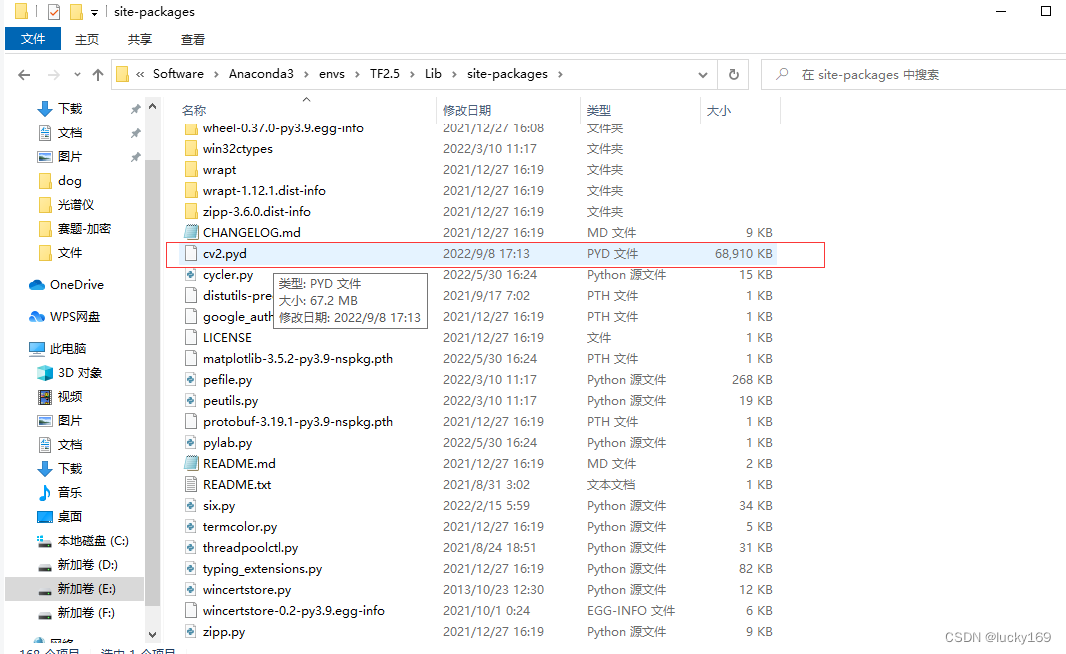
Task: Navigate to Anaconda3 via breadcrumb link
Action: coord(263,73)
